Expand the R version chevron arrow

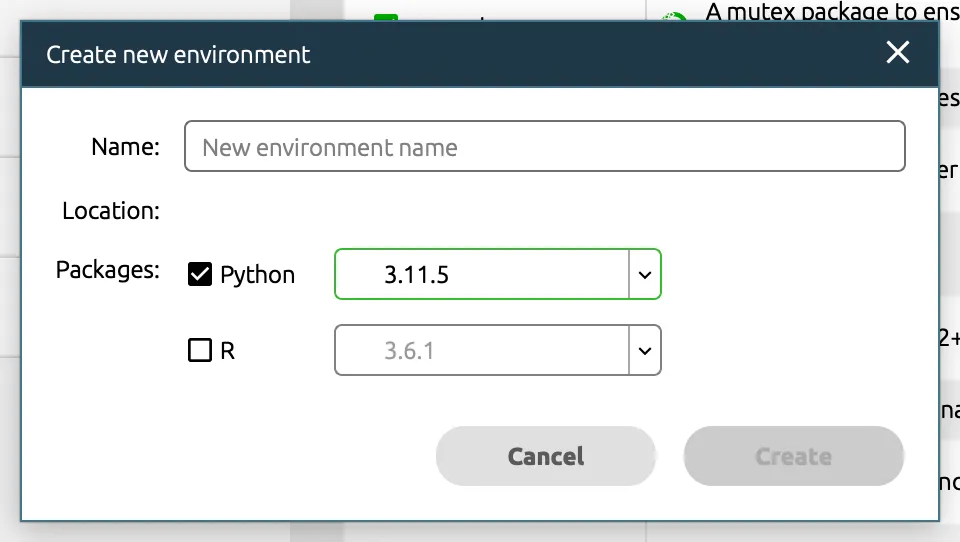[645, 351]
